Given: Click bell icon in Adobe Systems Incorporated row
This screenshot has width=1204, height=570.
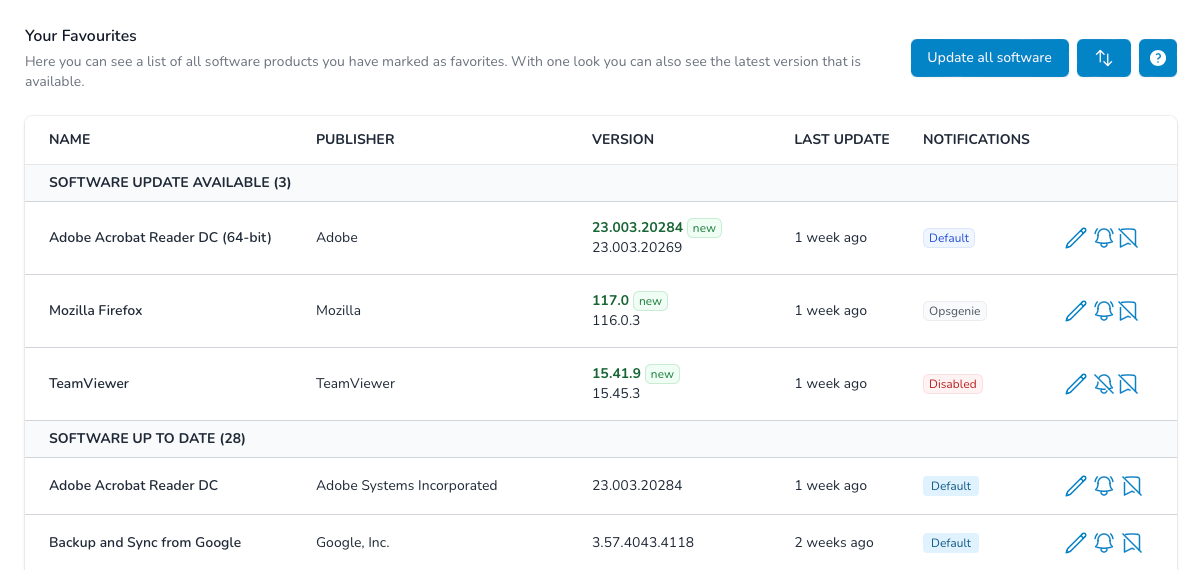Looking at the screenshot, I should tap(1104, 486).
